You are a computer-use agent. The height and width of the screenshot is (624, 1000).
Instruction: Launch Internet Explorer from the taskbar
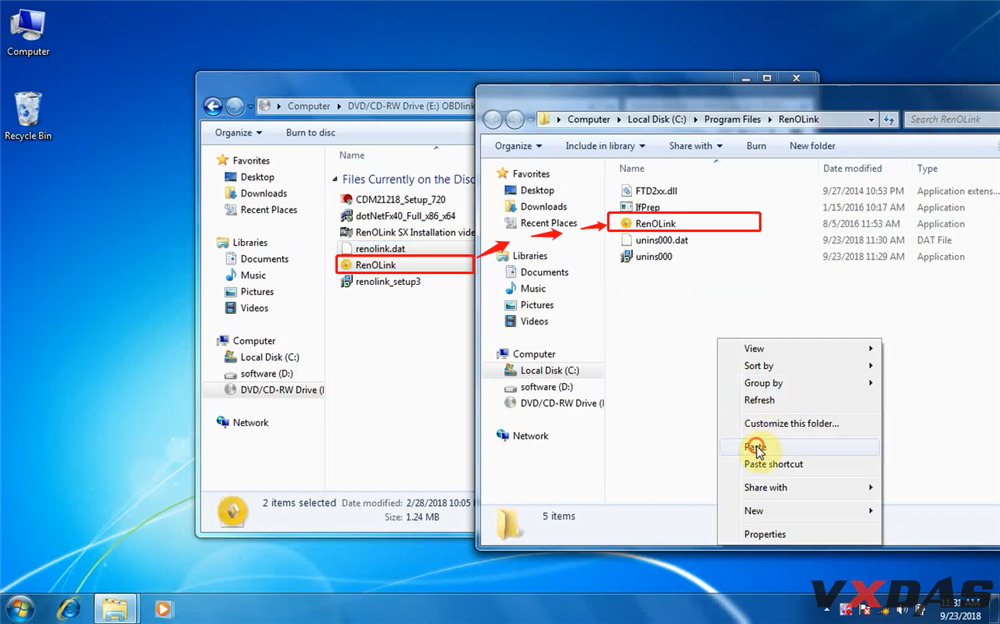(x=68, y=609)
